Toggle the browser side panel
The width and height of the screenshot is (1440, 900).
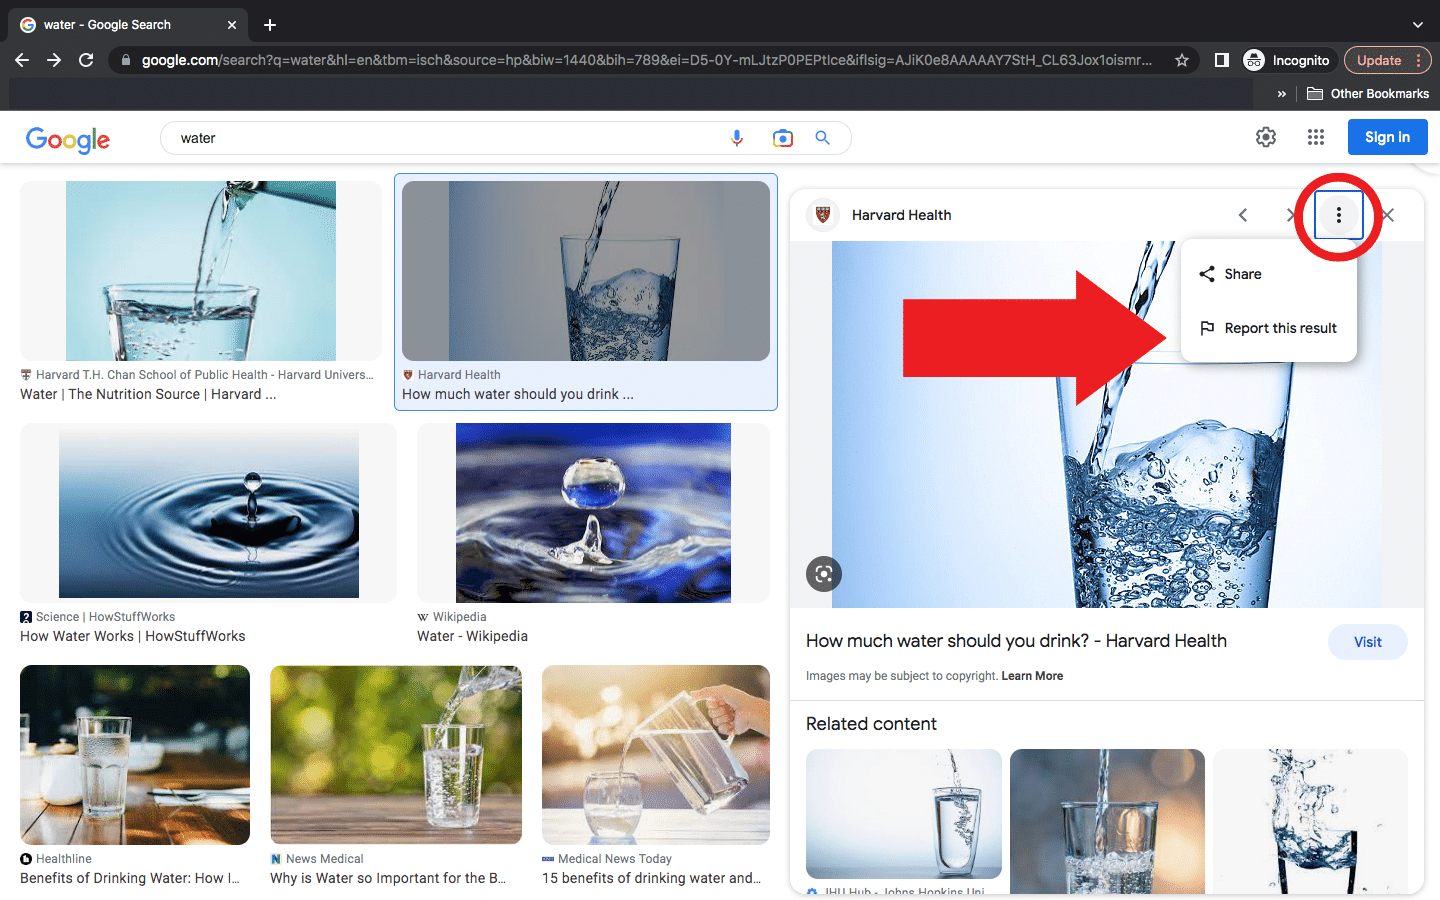[1221, 60]
